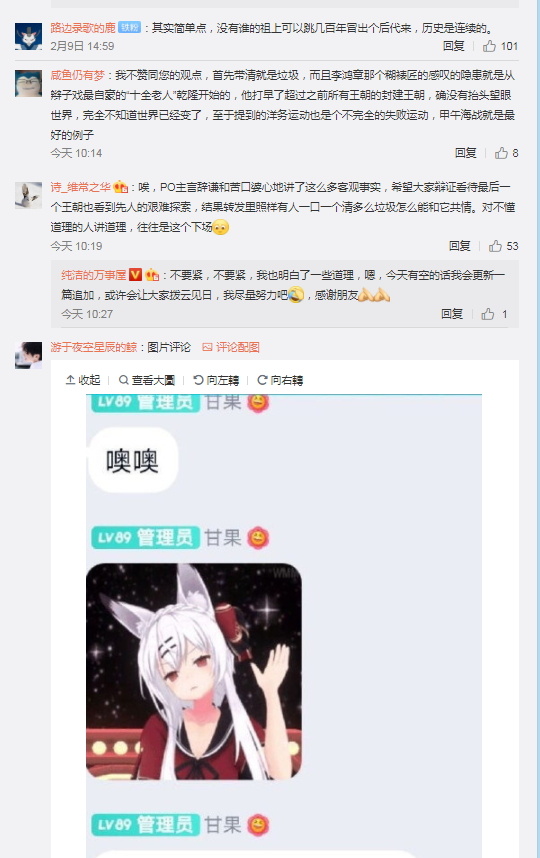Image resolution: width=540 pixels, height=858 pixels.
Task: Open 游于夜空星辰的鲸 username link
Action: coord(94,347)
